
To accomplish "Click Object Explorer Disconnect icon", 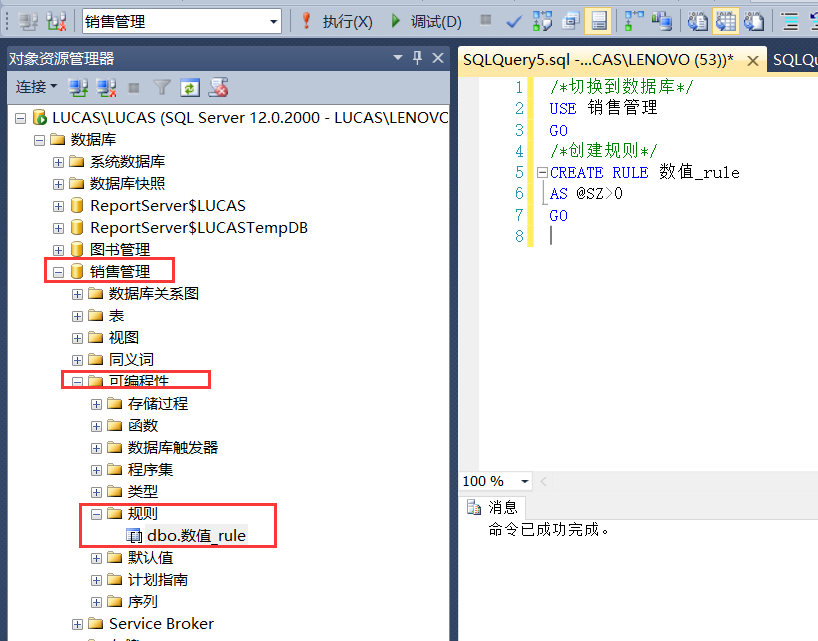I will point(106,88).
